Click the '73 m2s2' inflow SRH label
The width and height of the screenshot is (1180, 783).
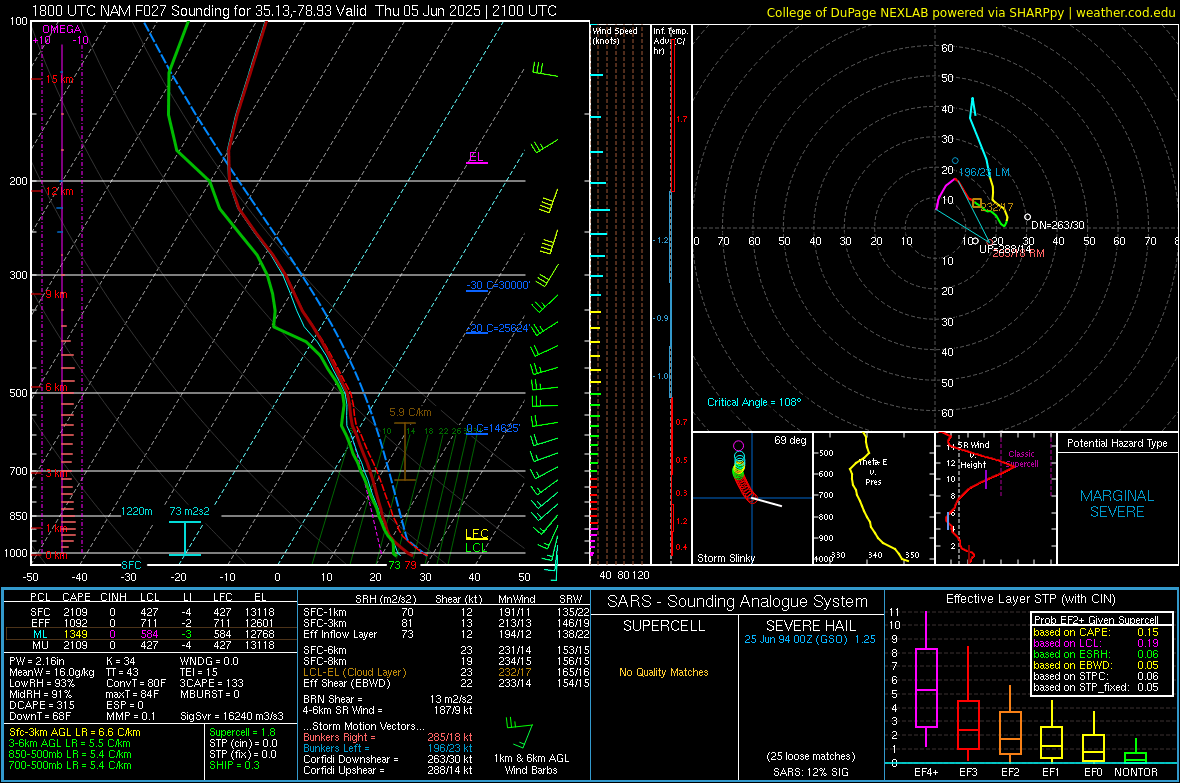(189, 511)
